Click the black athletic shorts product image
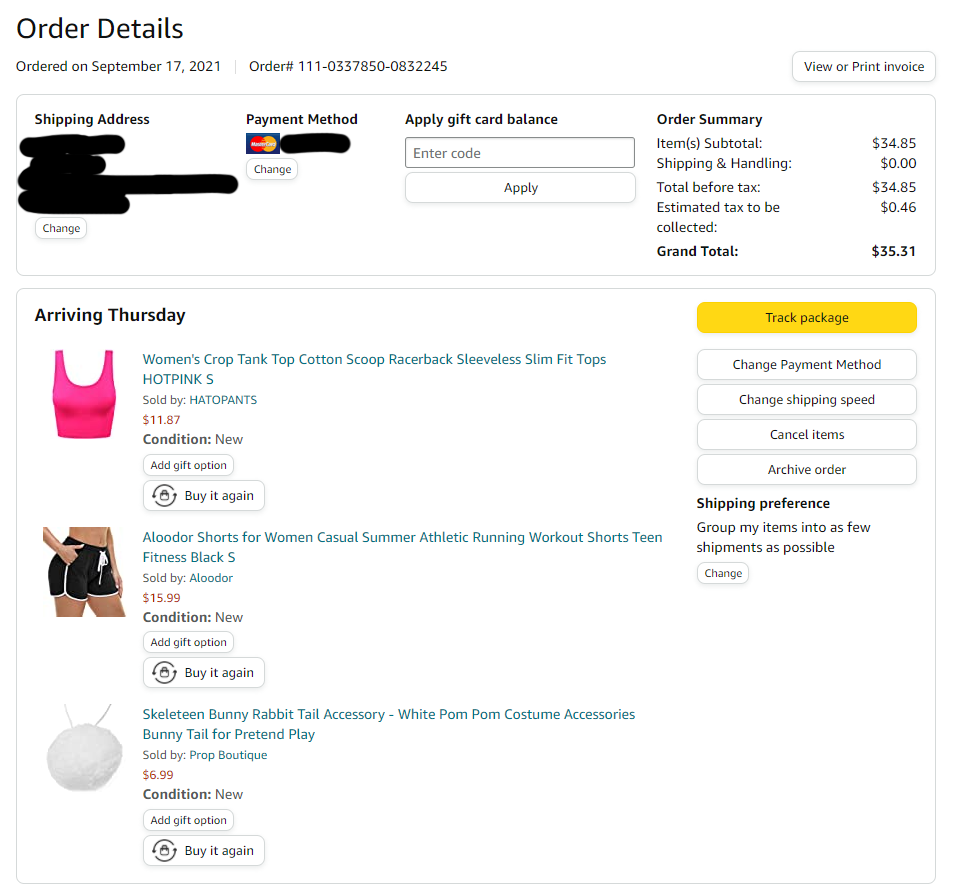The image size is (963, 895). (84, 572)
